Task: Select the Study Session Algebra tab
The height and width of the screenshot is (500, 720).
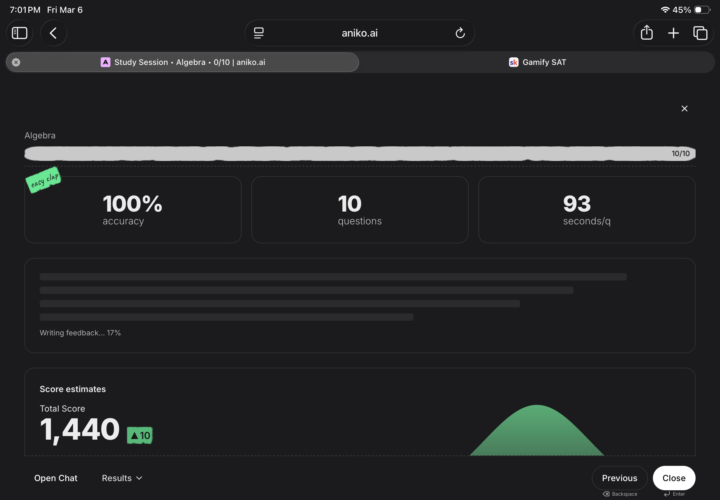Action: [x=190, y=62]
